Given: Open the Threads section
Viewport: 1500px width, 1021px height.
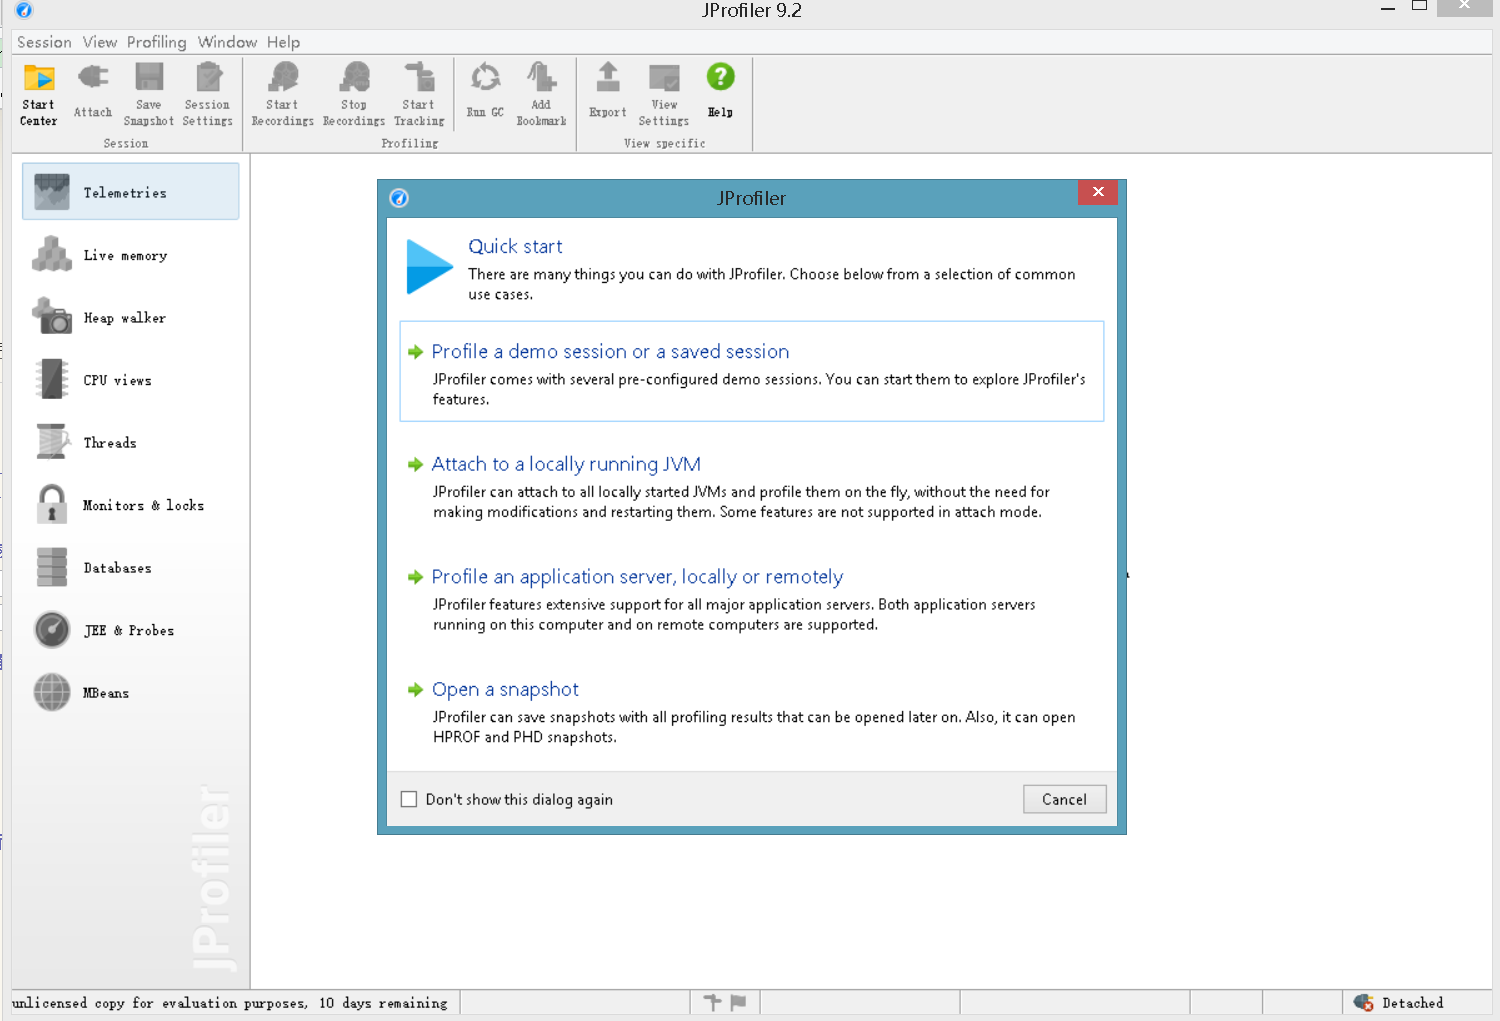Looking at the screenshot, I should [131, 442].
